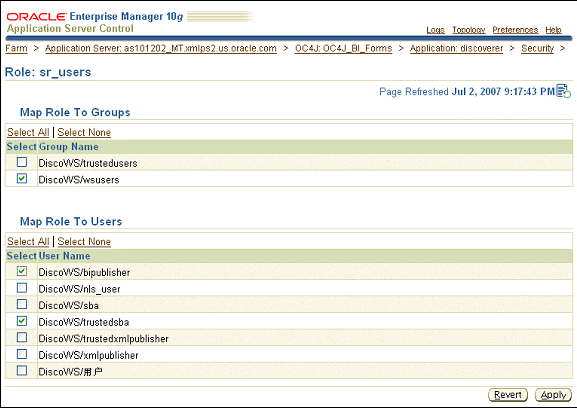The image size is (577, 408).
Task: Open Application: discoverer breadcrumb
Action: (456, 48)
